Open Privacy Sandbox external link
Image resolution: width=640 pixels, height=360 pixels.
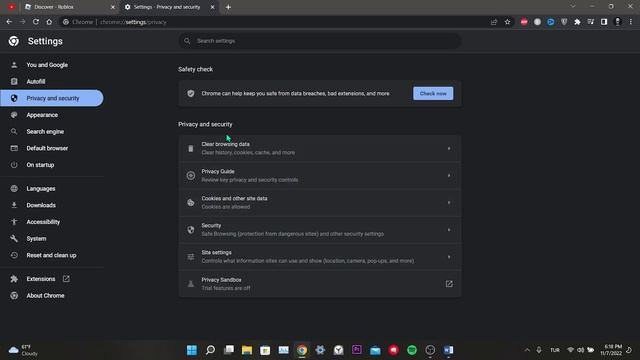449,284
